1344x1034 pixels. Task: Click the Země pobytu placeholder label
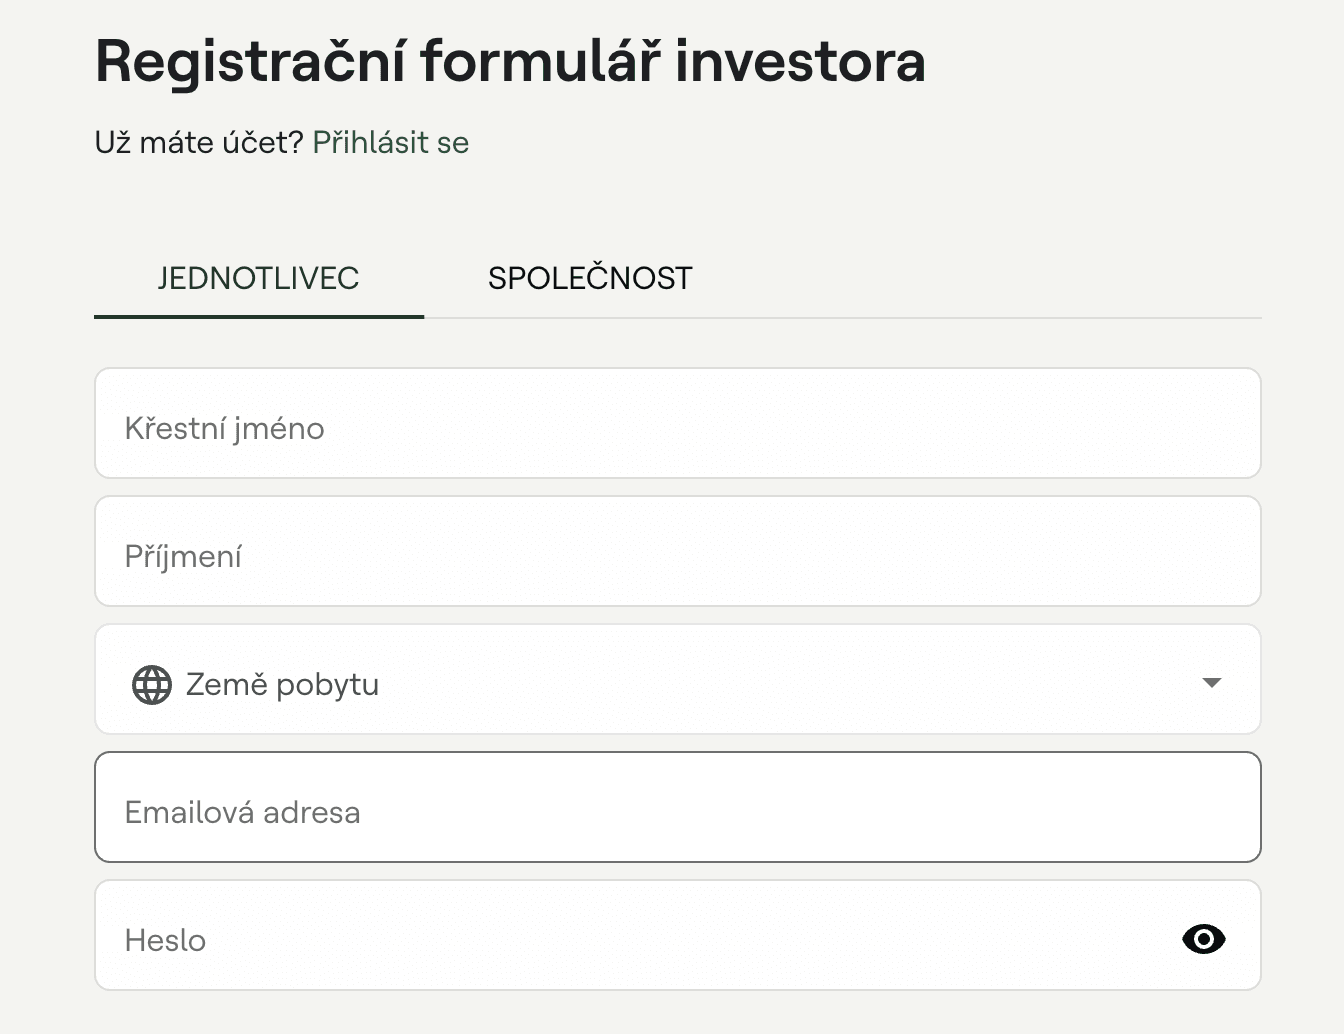pyautogui.click(x=282, y=685)
